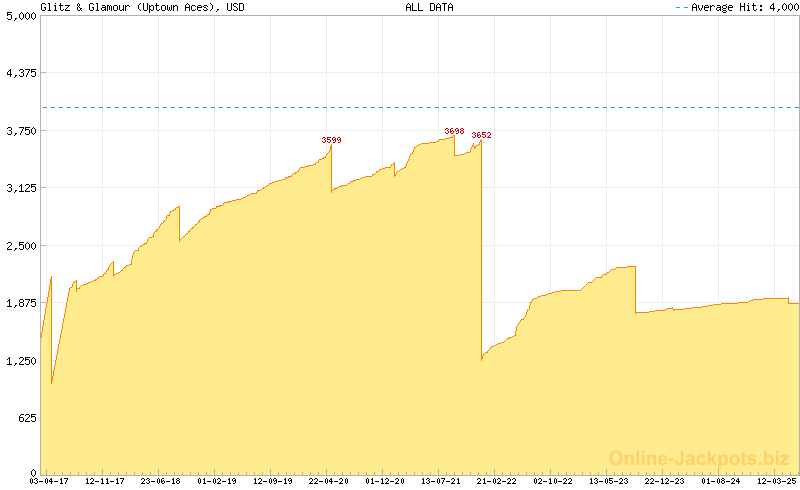Viewport: 800px width, 490px height.
Task: Click the 12-03-25 date on the x-axis
Action: pos(777,481)
